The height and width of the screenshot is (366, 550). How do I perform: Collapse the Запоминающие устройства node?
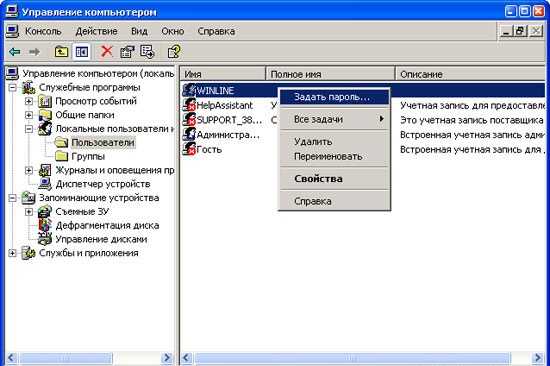point(12,198)
